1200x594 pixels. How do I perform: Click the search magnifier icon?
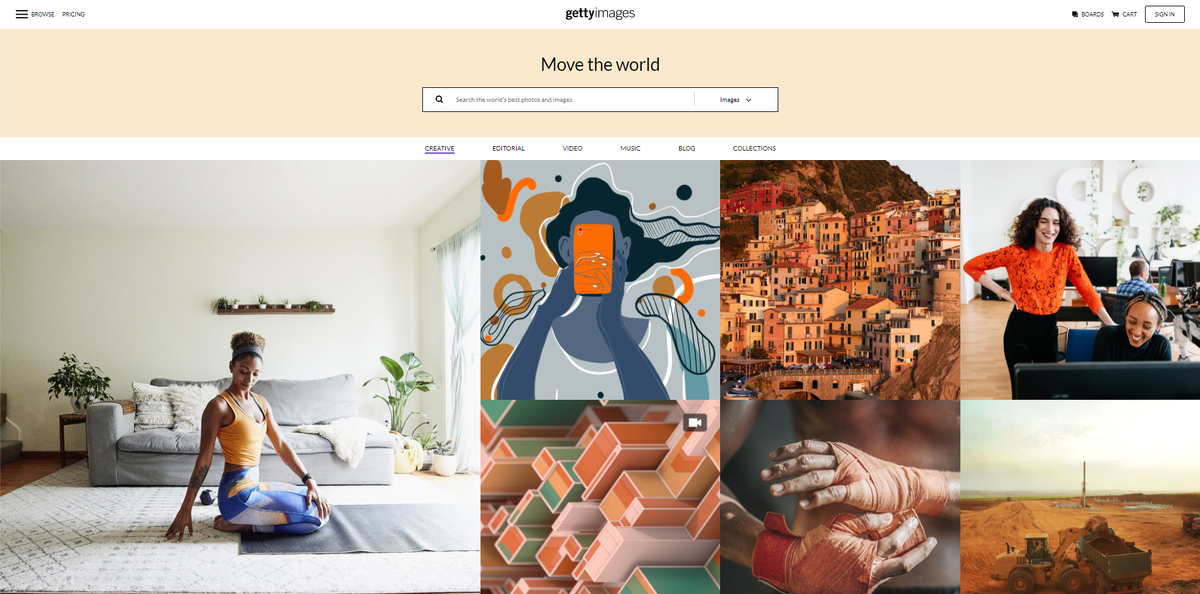[439, 100]
